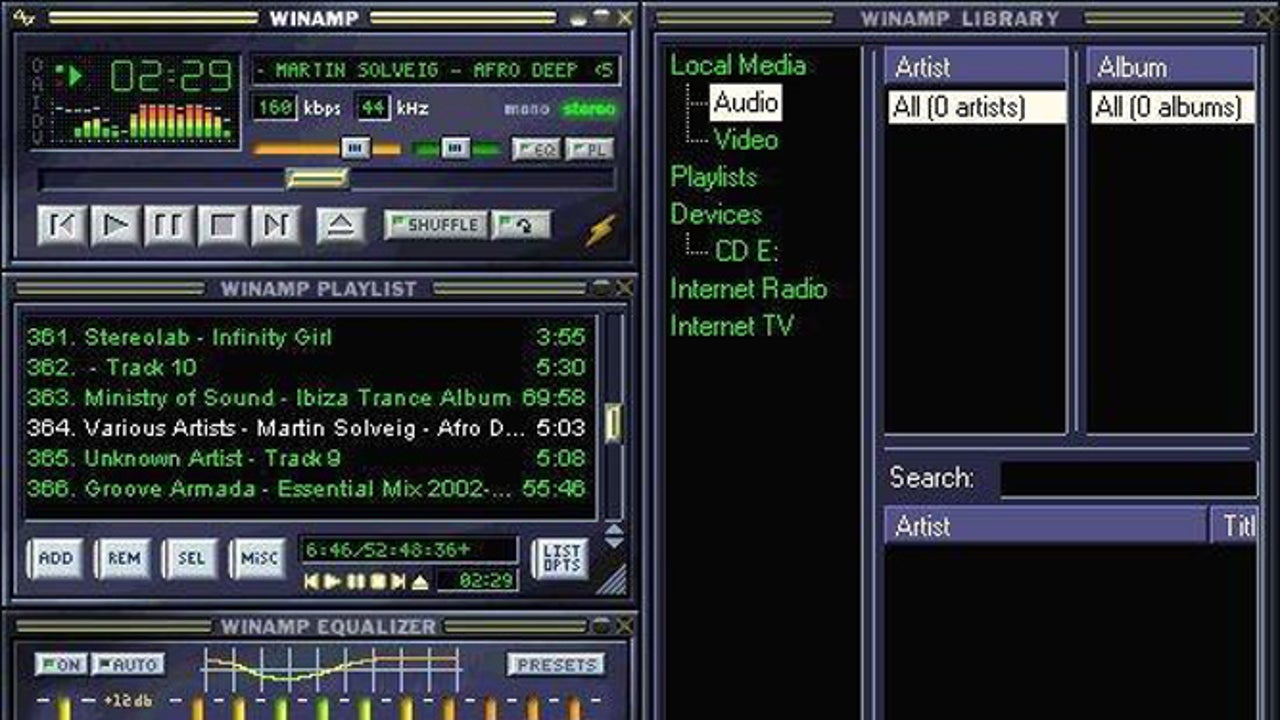1280x720 pixels.
Task: Click the mini next icon in the playlist window
Action: 399,581
